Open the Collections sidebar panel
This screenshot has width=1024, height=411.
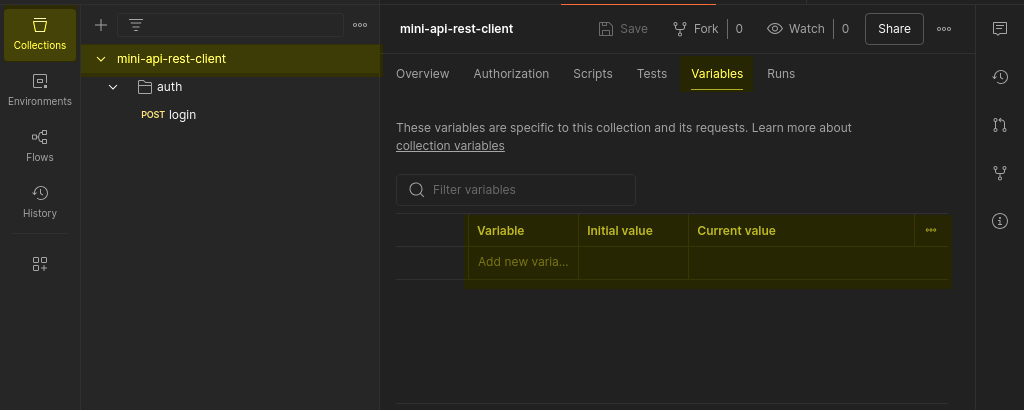tap(40, 34)
